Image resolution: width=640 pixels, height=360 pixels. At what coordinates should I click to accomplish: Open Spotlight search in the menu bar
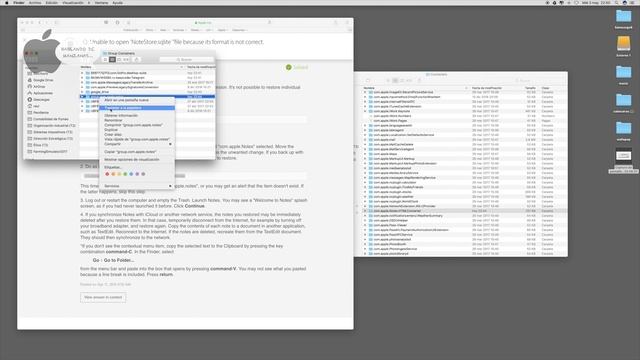[x=617, y=2]
